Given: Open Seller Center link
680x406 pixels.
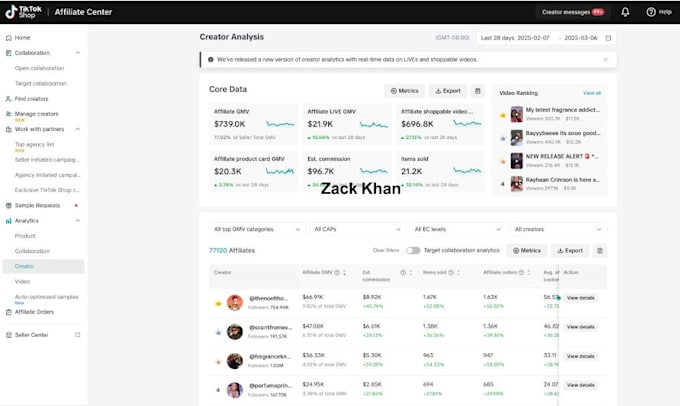Looking at the screenshot, I should [x=32, y=335].
